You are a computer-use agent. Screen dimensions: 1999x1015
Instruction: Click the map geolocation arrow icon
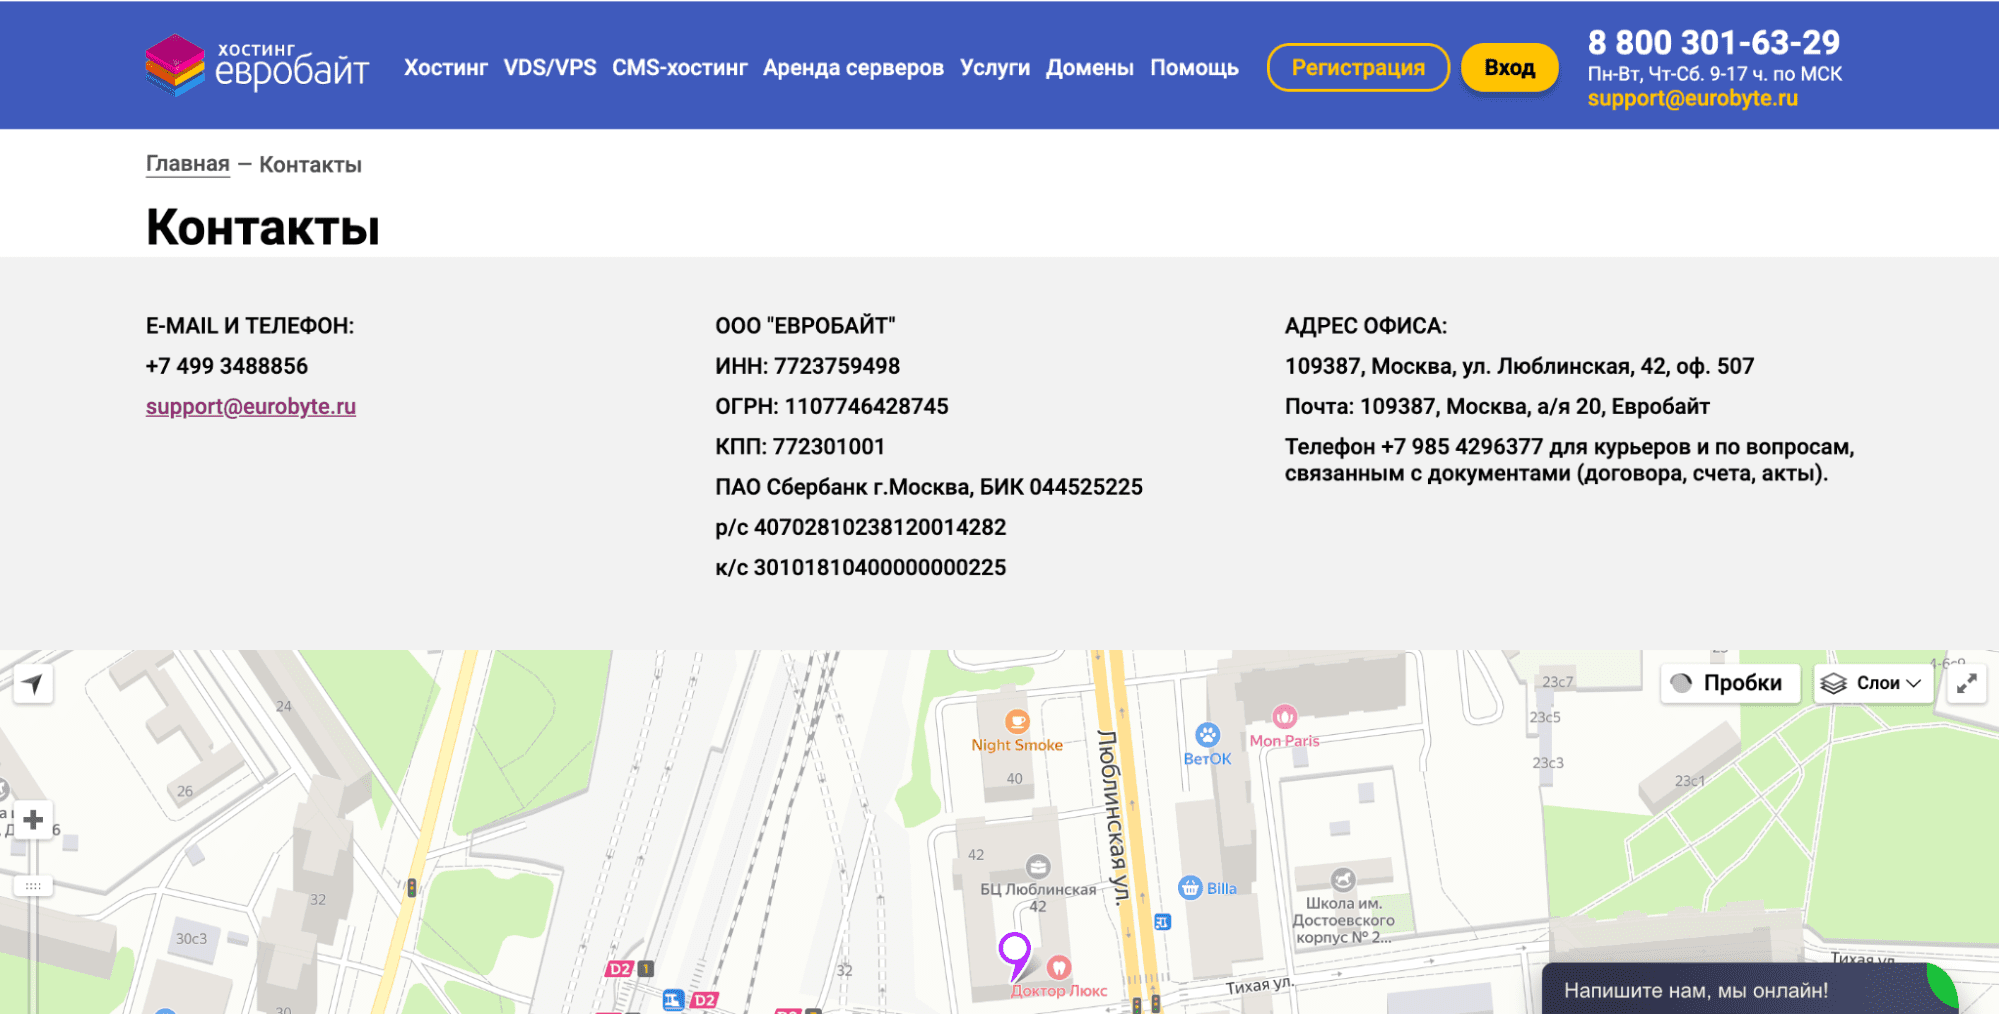pyautogui.click(x=33, y=684)
